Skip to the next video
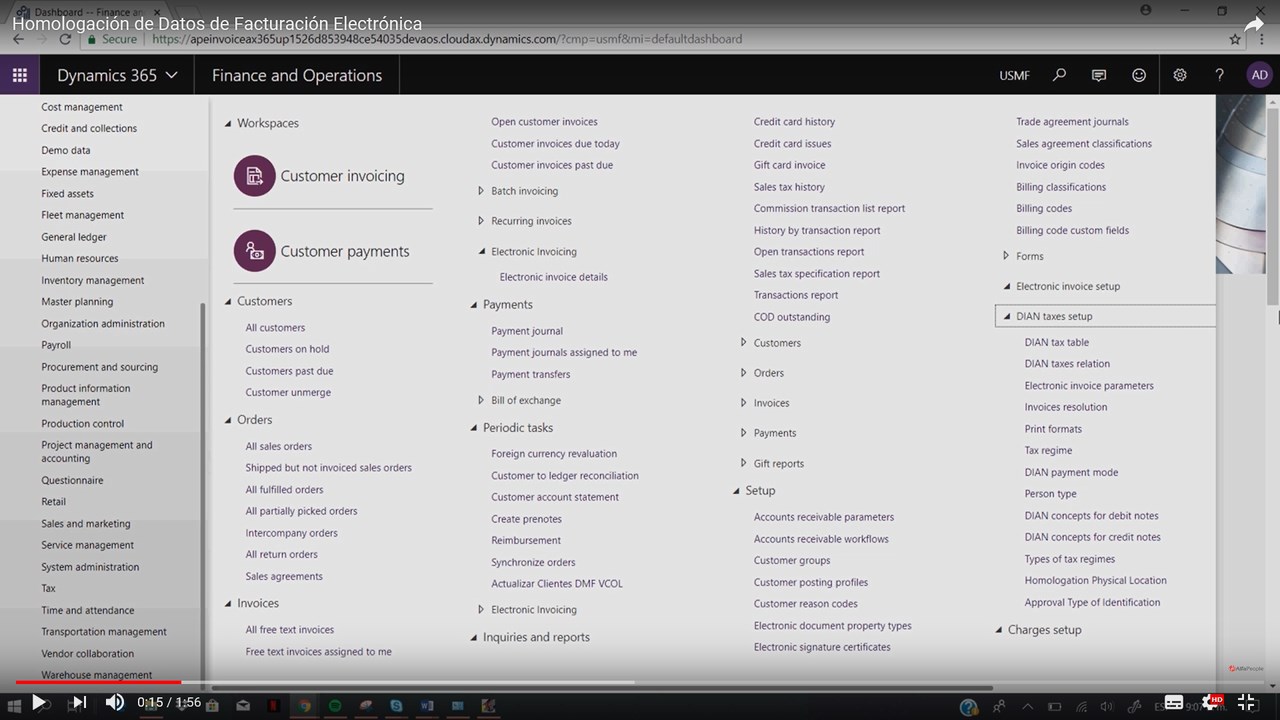1280x720 pixels. tap(80, 702)
